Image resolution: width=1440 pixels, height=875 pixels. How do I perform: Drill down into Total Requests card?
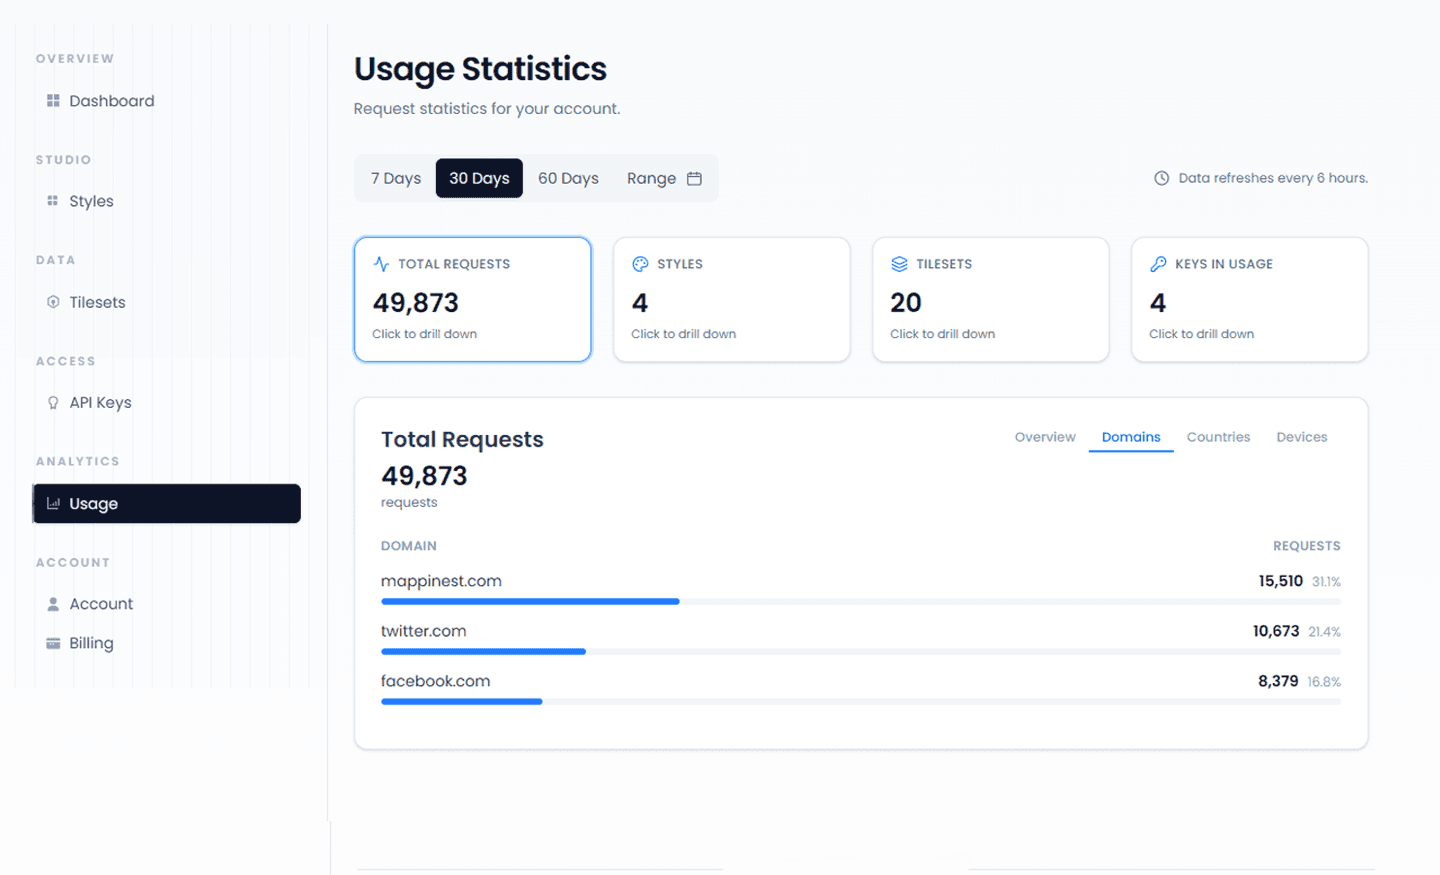click(472, 299)
